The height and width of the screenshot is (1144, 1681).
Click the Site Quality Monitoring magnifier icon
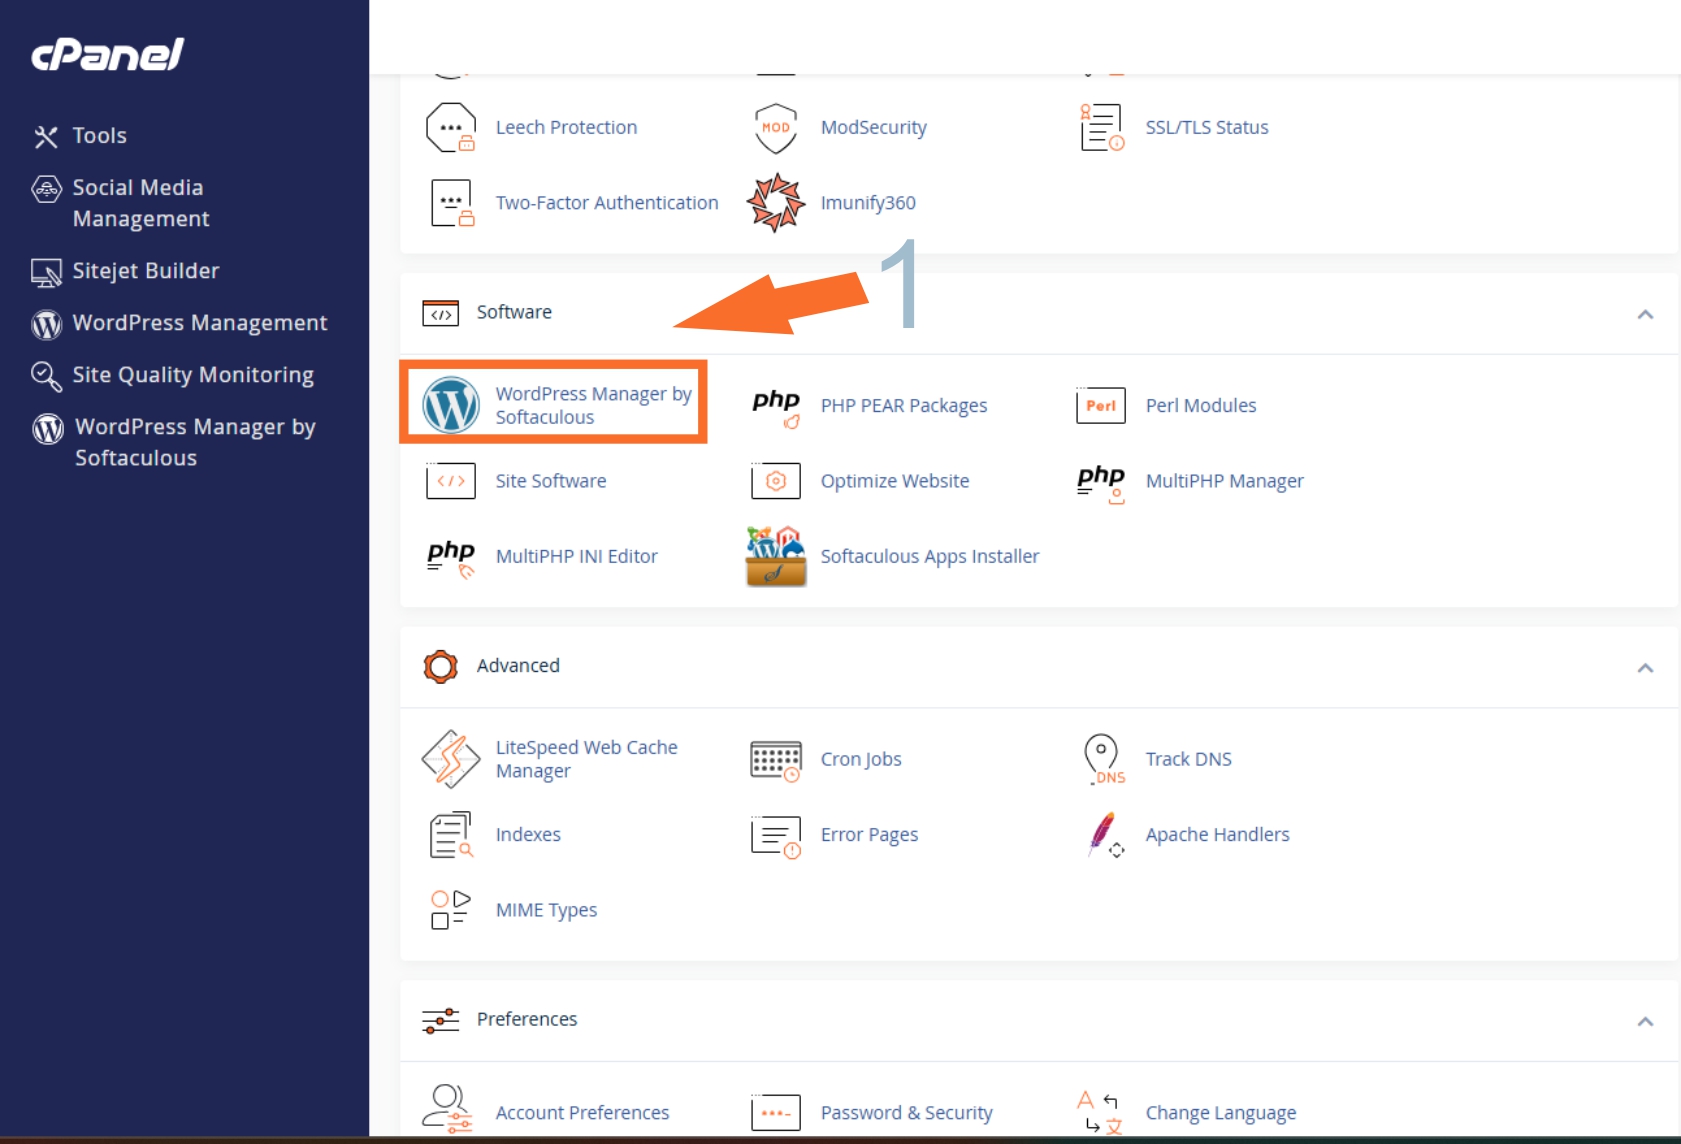click(46, 376)
